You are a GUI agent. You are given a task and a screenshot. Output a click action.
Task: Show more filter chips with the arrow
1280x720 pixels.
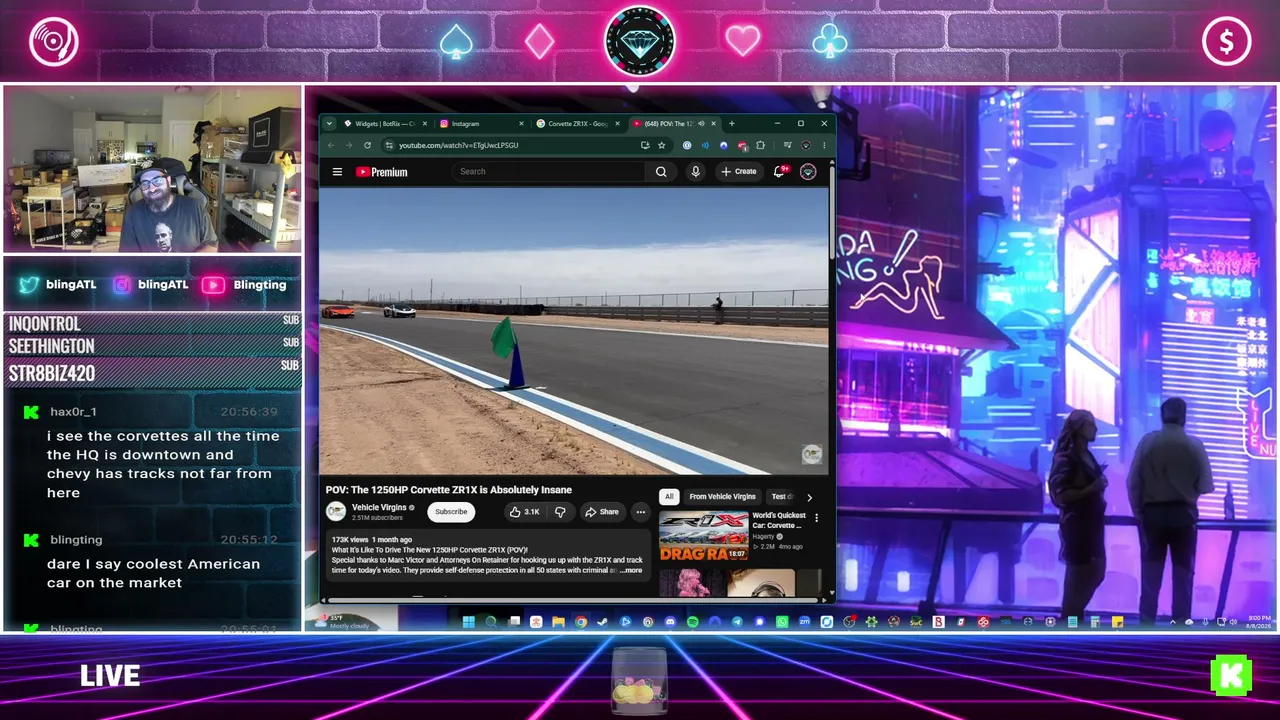click(809, 497)
